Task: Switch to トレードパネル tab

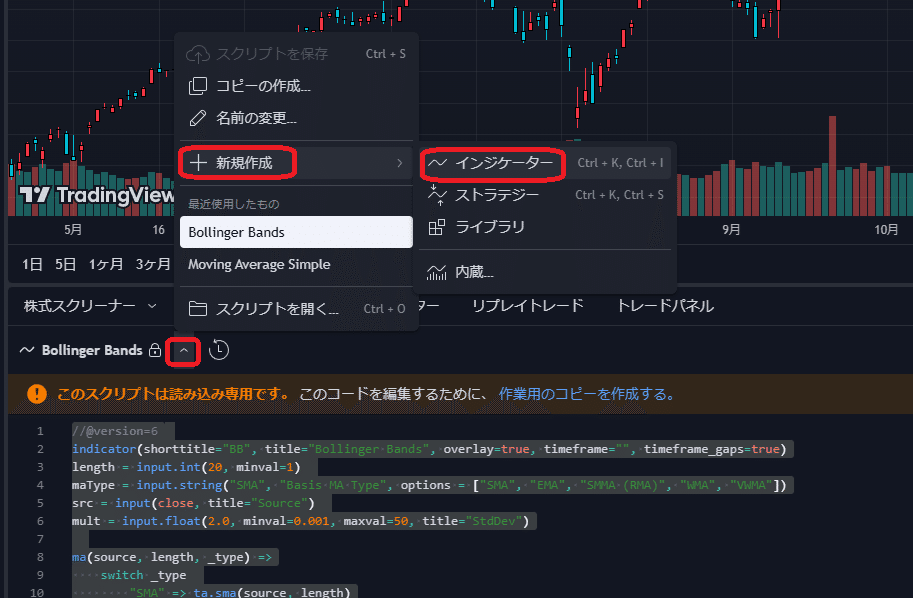Action: pyautogui.click(x=665, y=306)
